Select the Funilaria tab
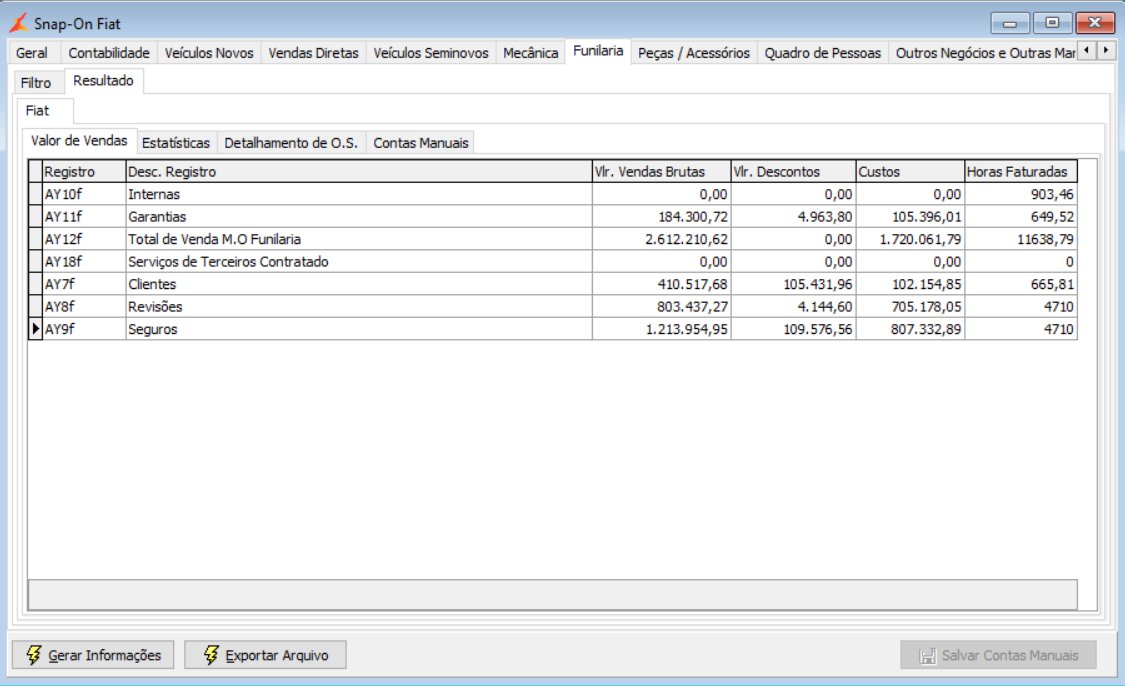This screenshot has width=1125, height=686. [598, 51]
